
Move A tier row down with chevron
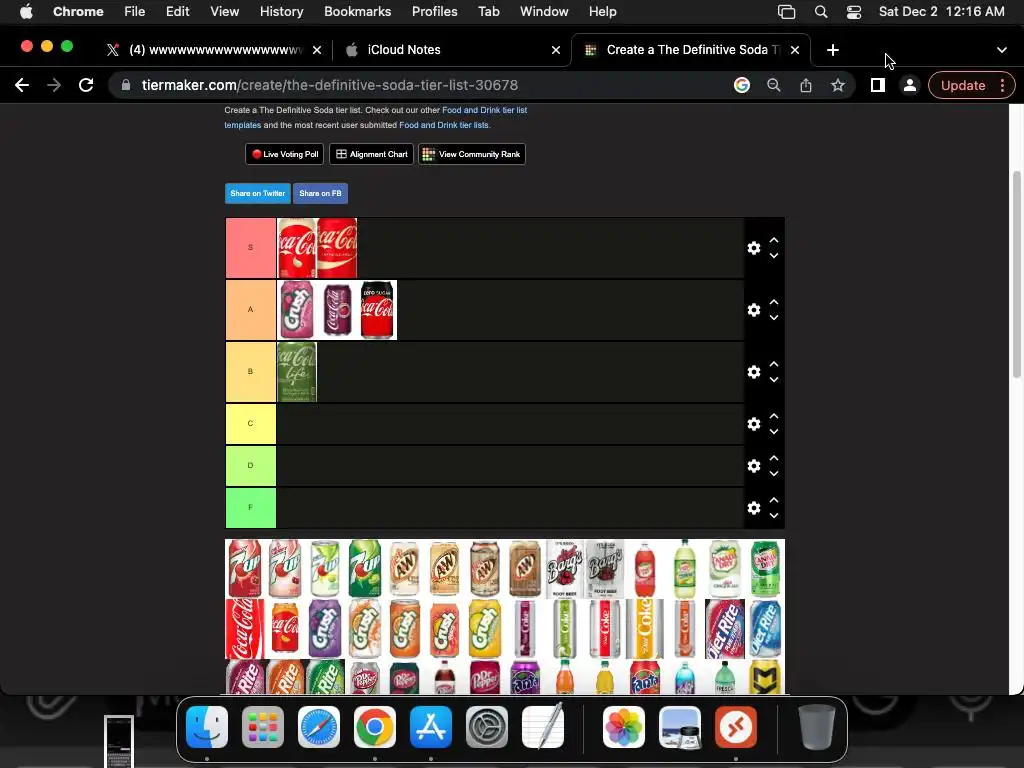point(774,318)
